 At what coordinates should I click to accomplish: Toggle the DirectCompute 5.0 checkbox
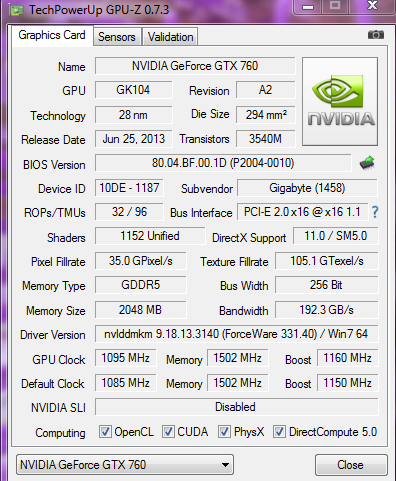click(x=279, y=432)
